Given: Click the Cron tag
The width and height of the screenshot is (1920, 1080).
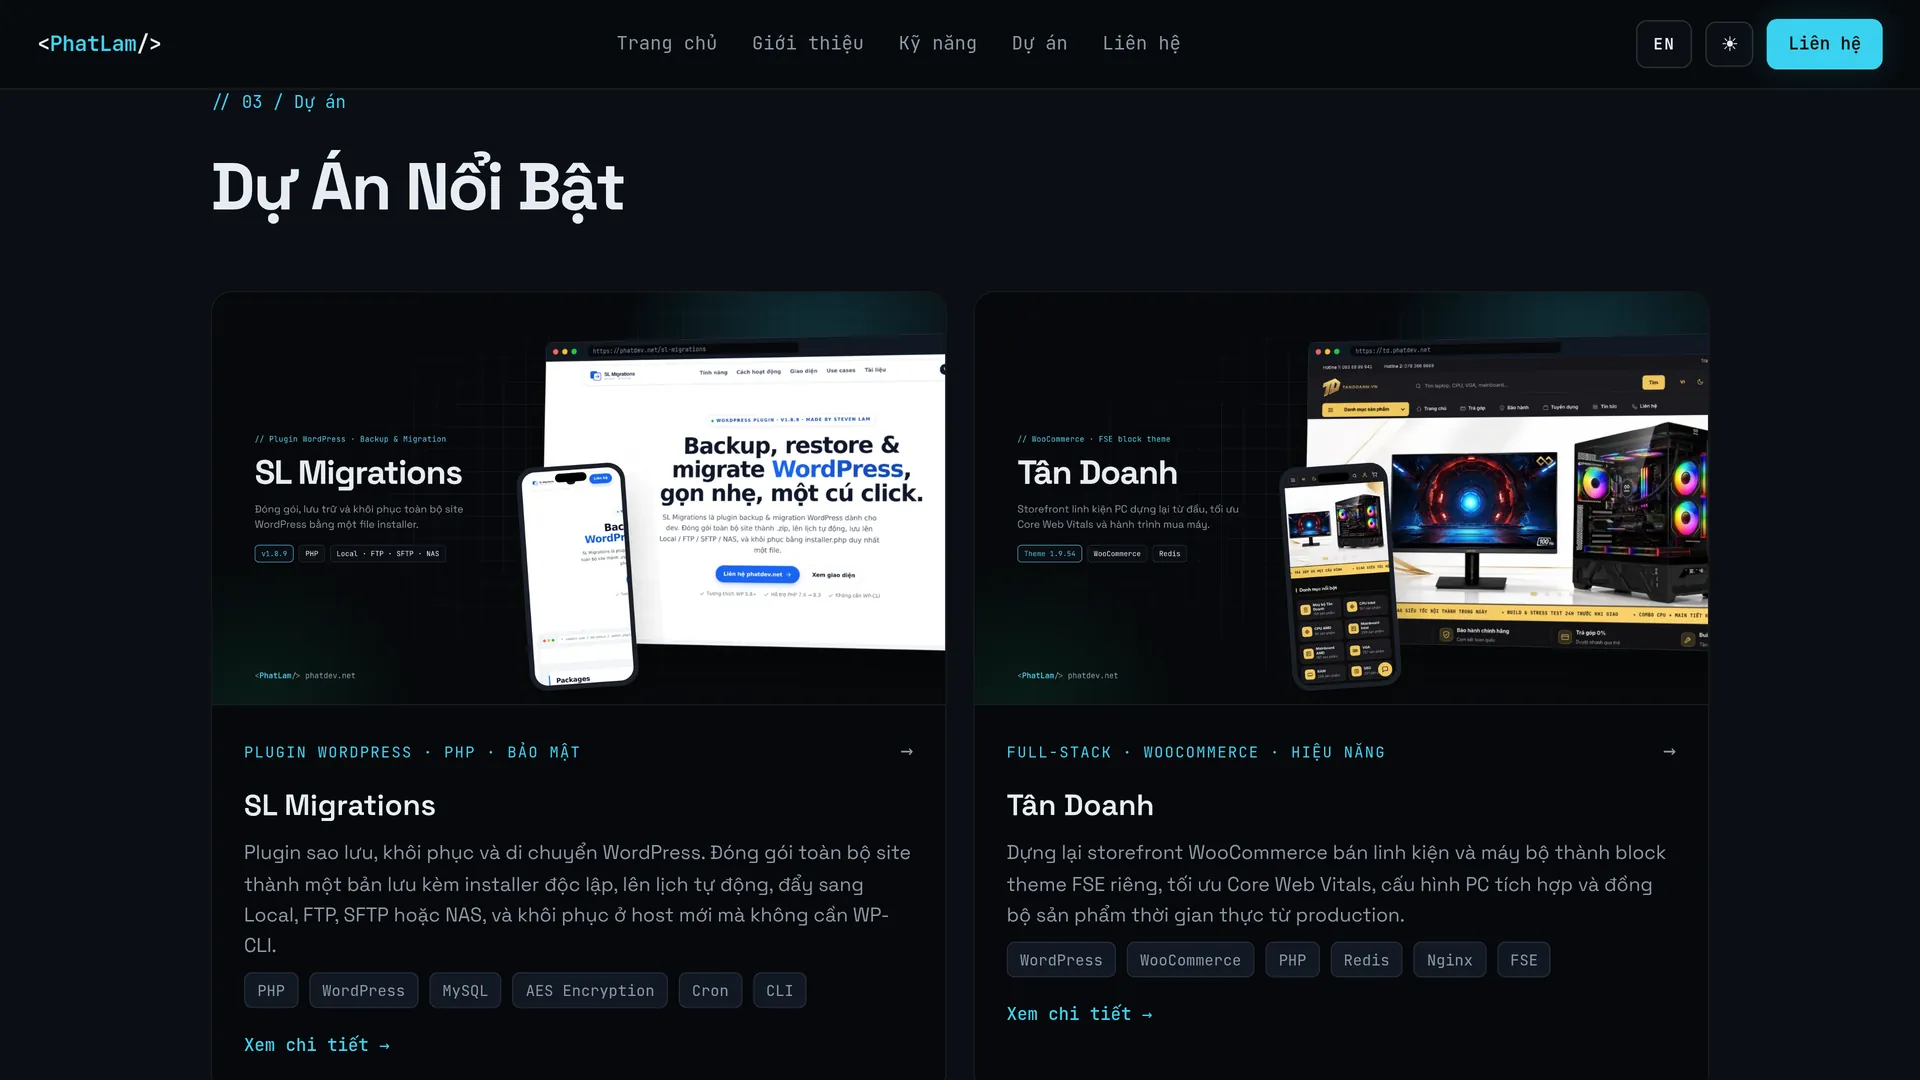Looking at the screenshot, I should (710, 991).
